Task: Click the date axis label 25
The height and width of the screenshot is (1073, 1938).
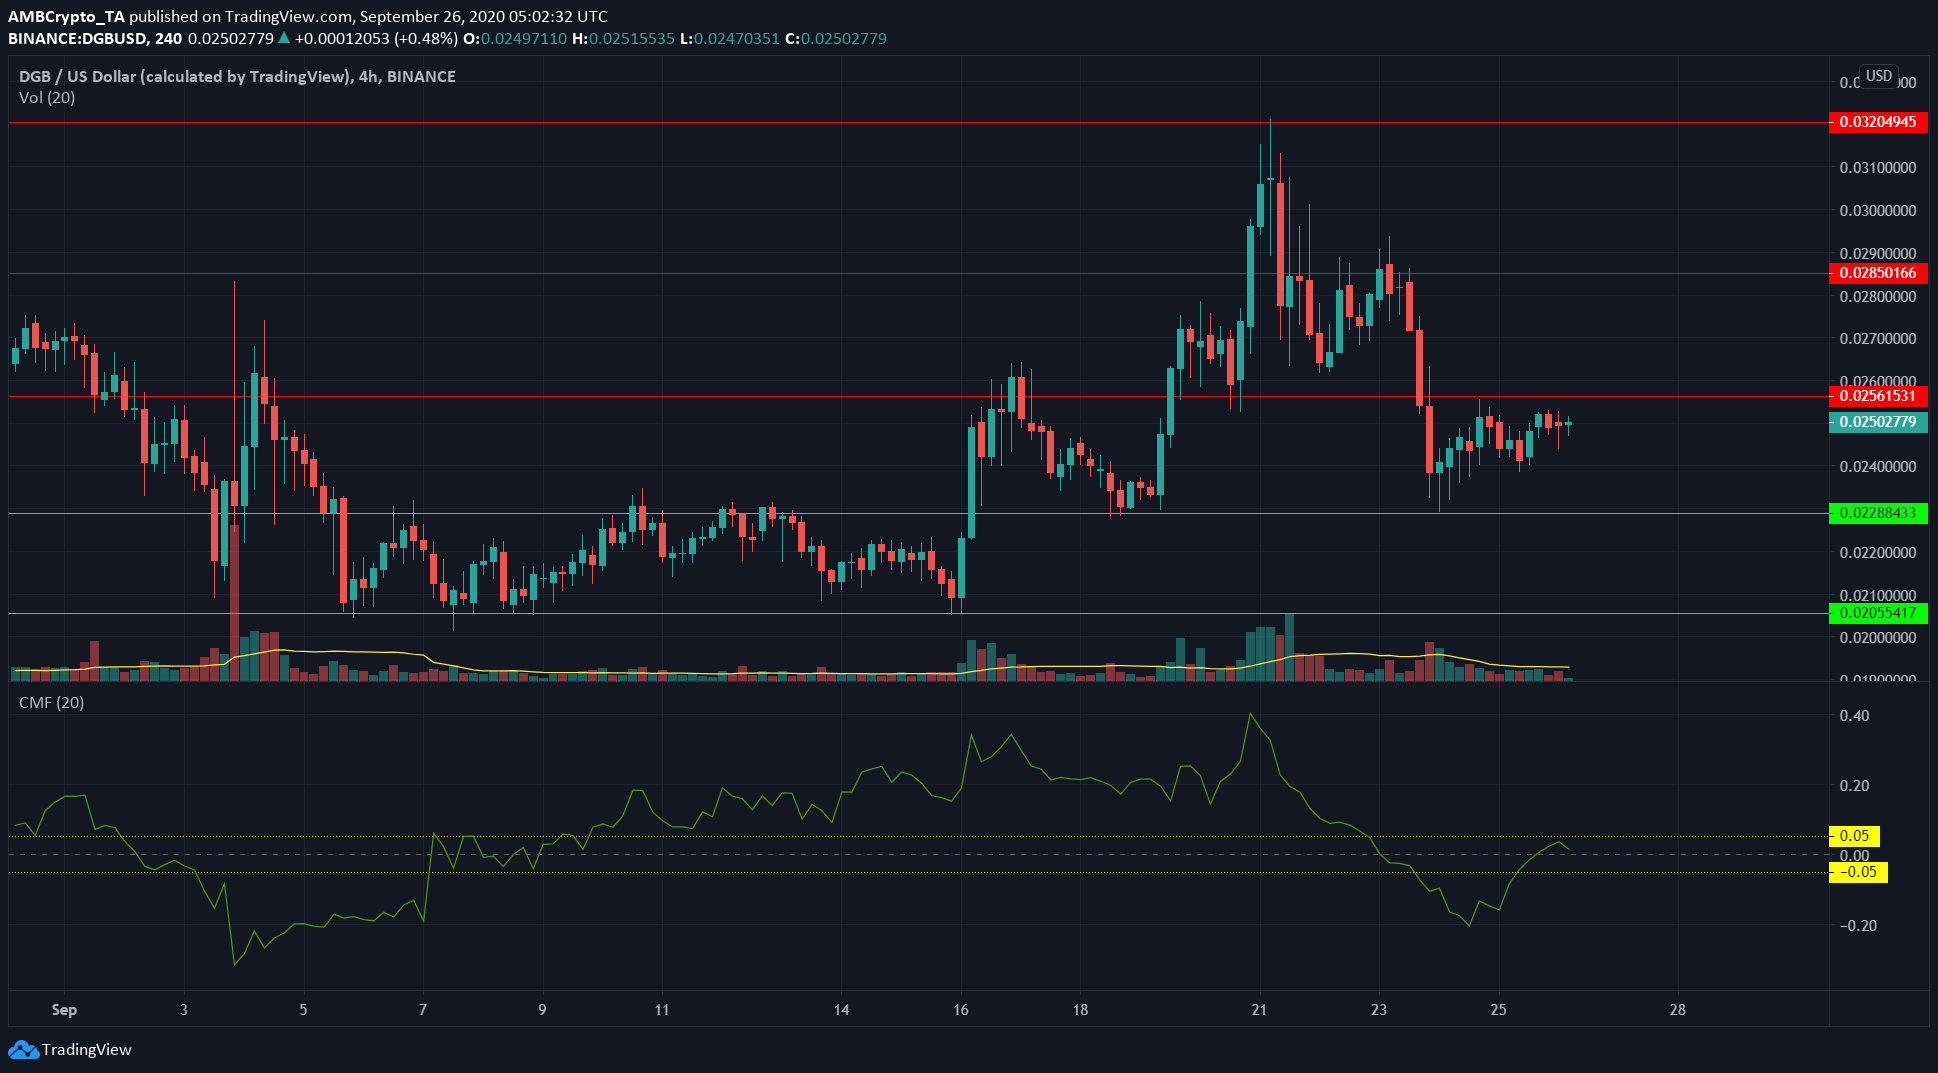Action: 1498,1009
